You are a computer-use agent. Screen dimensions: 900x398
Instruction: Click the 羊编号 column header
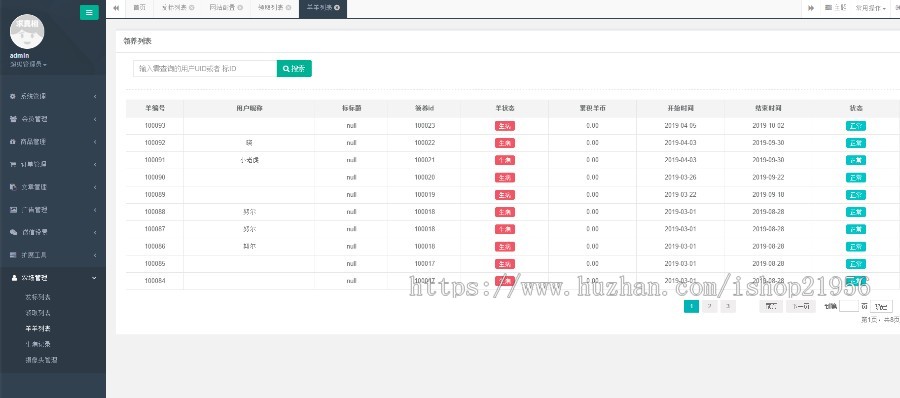coord(155,109)
